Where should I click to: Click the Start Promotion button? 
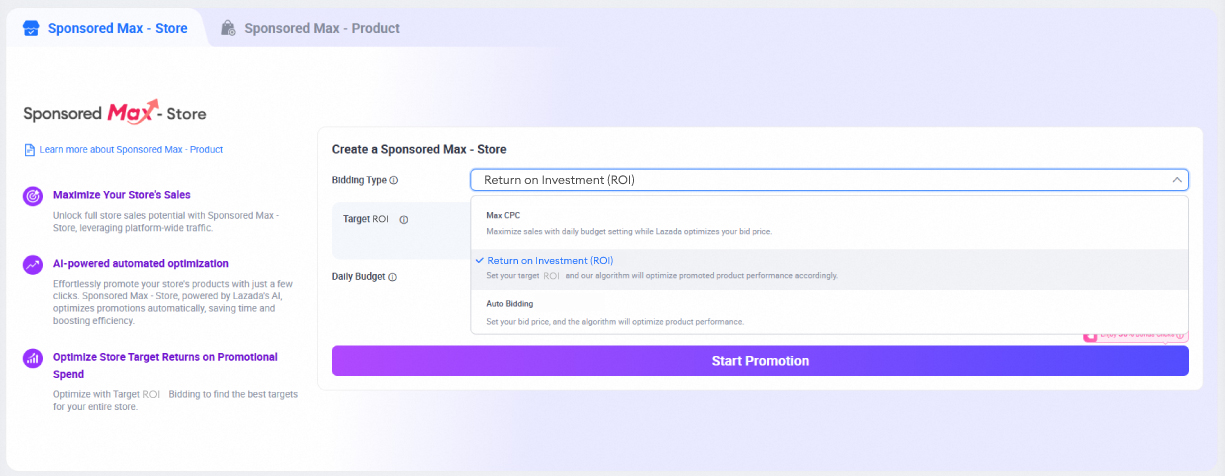coord(760,361)
